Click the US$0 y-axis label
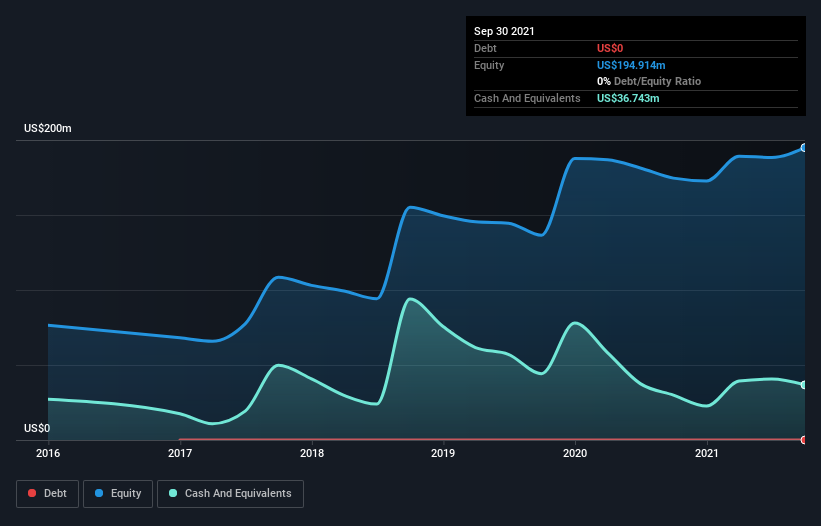This screenshot has height=526, width=821. 37,428
